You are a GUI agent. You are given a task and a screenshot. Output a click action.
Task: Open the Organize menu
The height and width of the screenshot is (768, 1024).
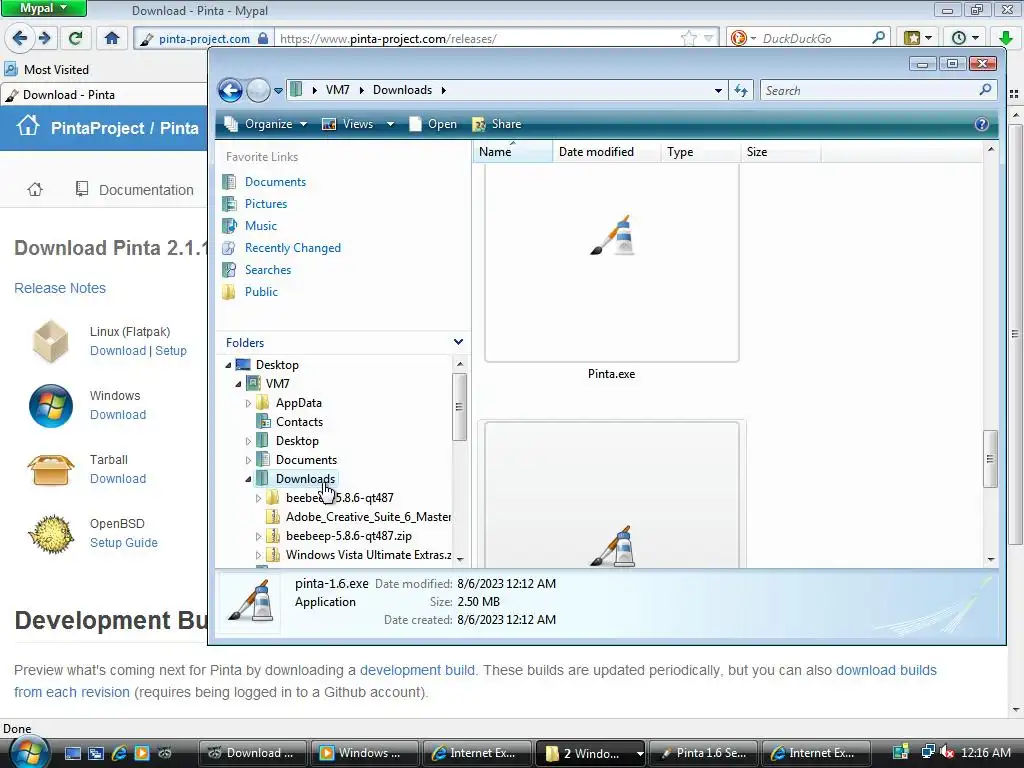click(265, 124)
